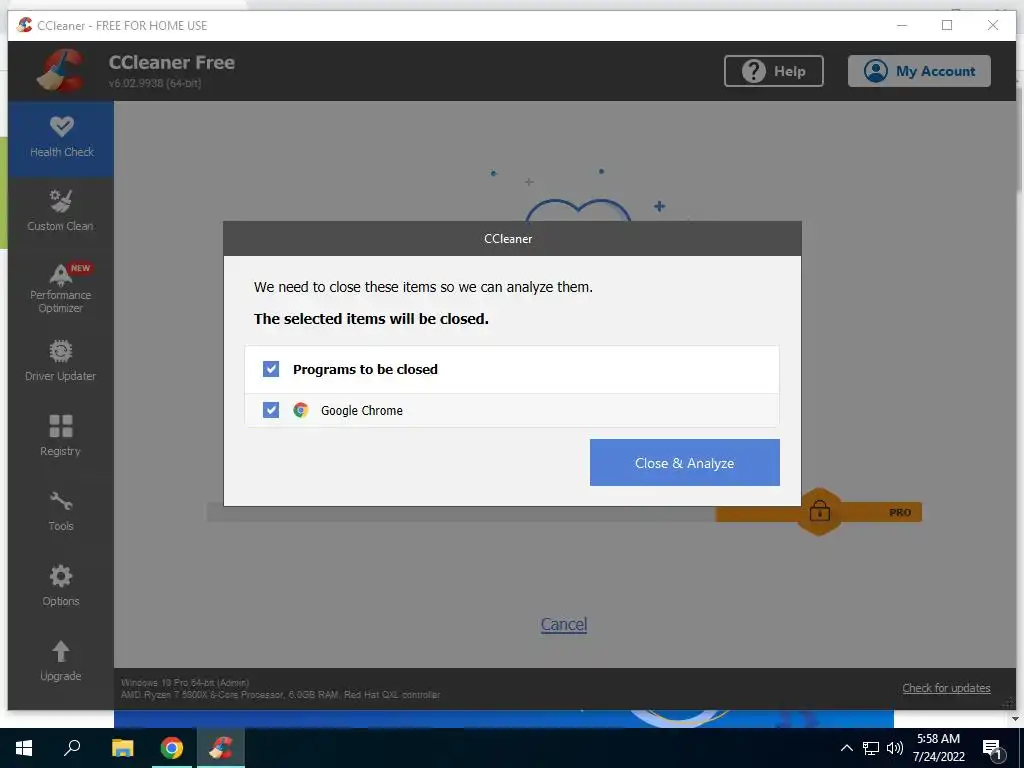Open the Custom Clean section
Image resolution: width=1024 pixels, height=768 pixels.
pyautogui.click(x=61, y=210)
